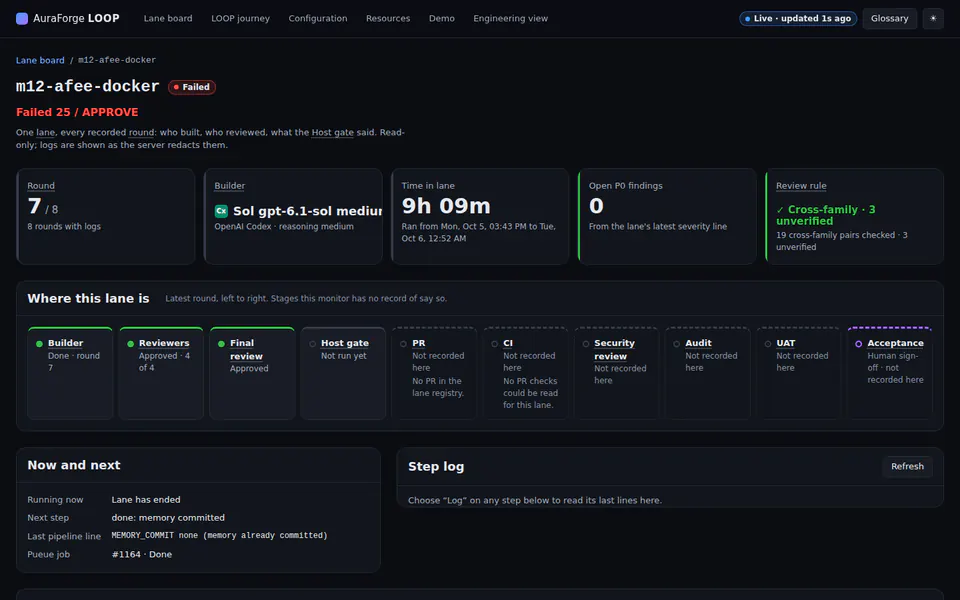The image size is (960, 600).
Task: Switch to Engineering view
Action: pyautogui.click(x=511, y=18)
